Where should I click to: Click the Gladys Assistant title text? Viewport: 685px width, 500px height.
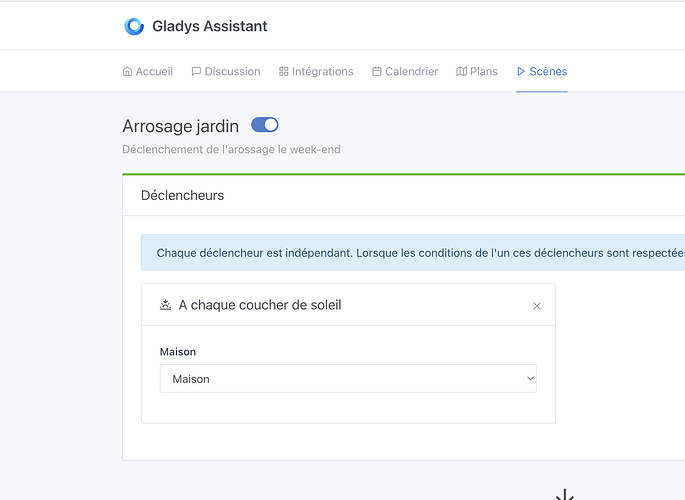210,26
